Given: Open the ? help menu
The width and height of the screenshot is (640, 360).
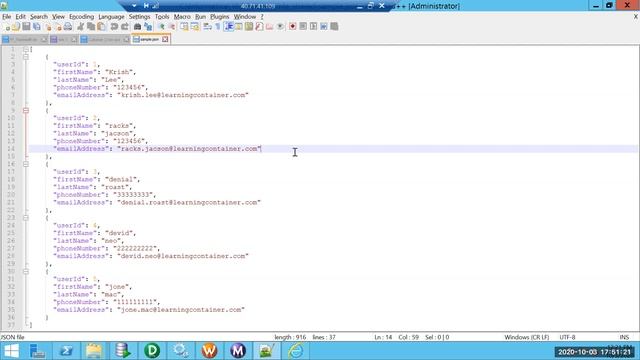Looking at the screenshot, I should 262,17.
